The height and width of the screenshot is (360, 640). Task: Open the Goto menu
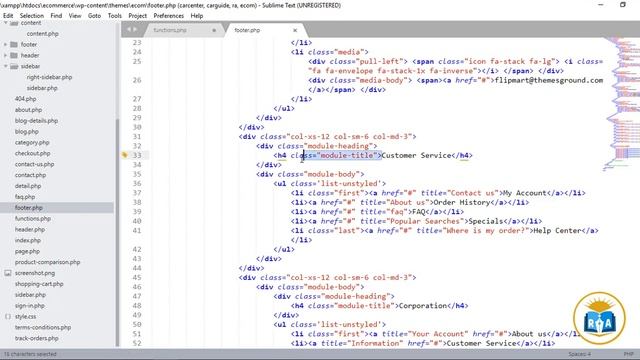tap(94, 16)
